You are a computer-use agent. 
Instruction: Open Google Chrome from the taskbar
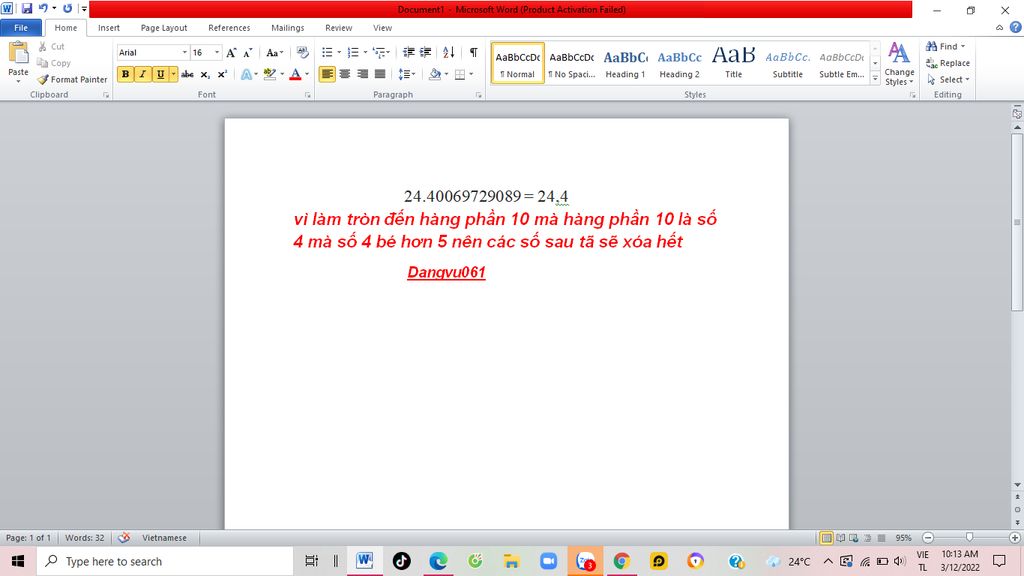tap(622, 561)
